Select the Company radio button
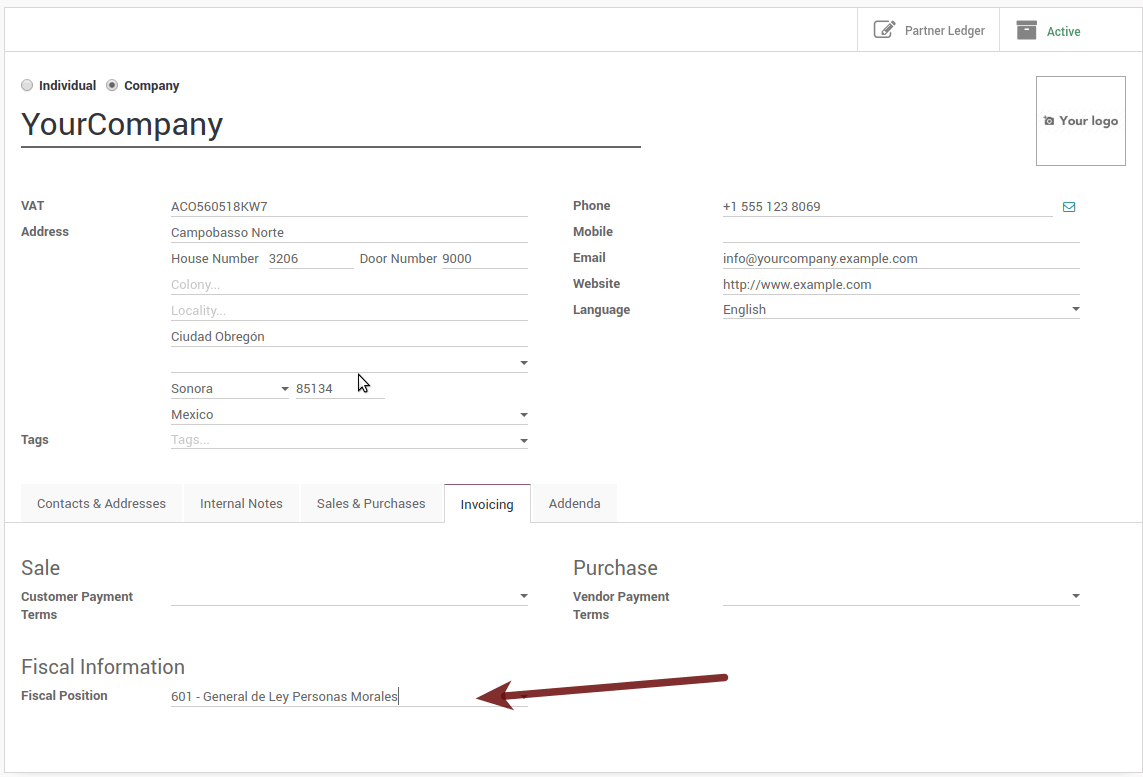 [112, 86]
